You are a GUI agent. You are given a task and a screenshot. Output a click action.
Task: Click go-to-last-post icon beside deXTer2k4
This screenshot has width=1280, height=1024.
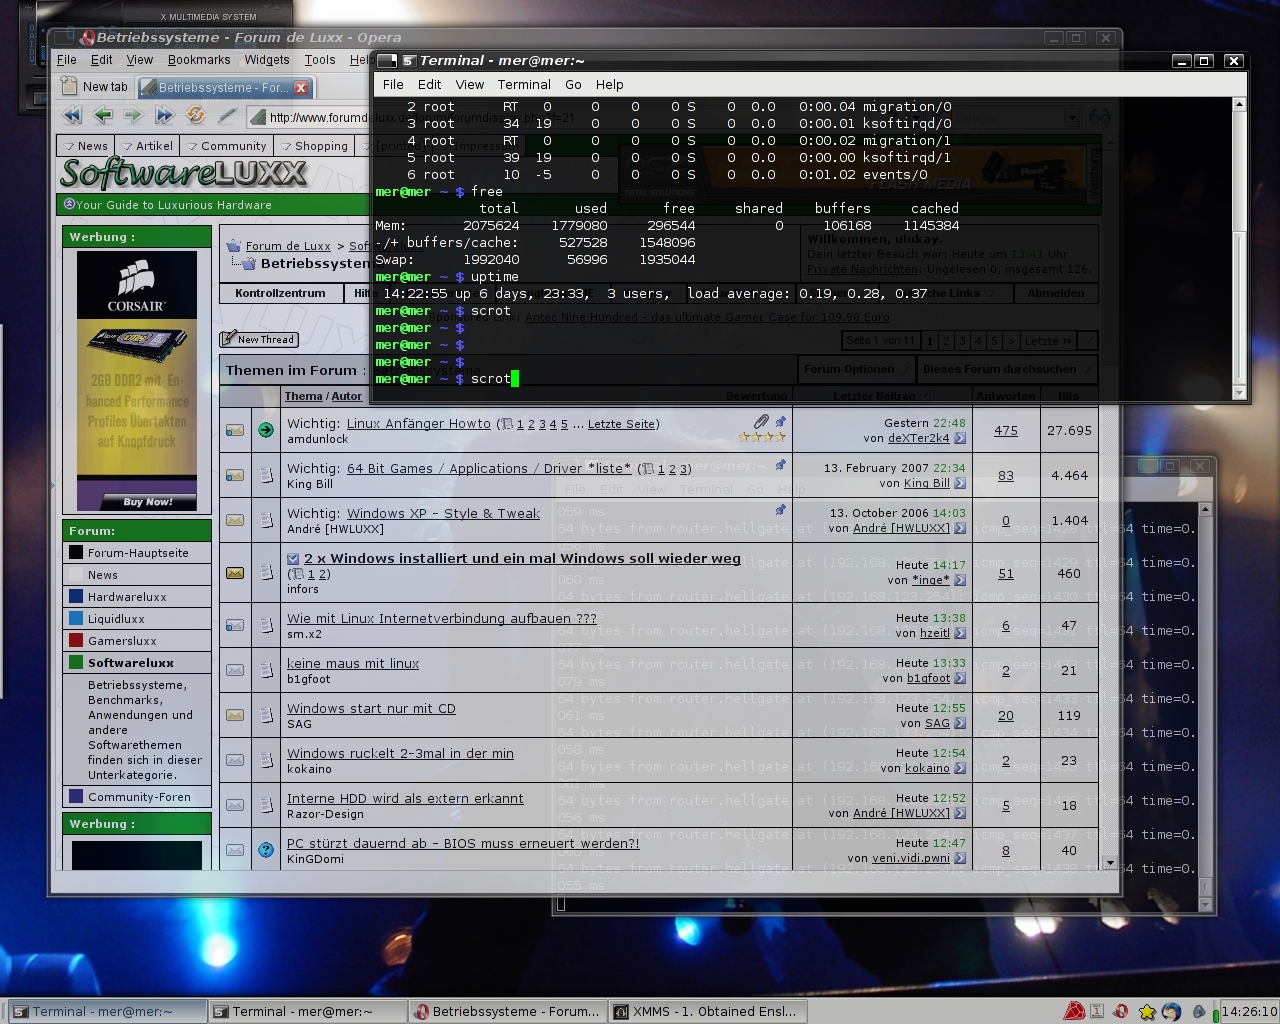tap(960, 438)
